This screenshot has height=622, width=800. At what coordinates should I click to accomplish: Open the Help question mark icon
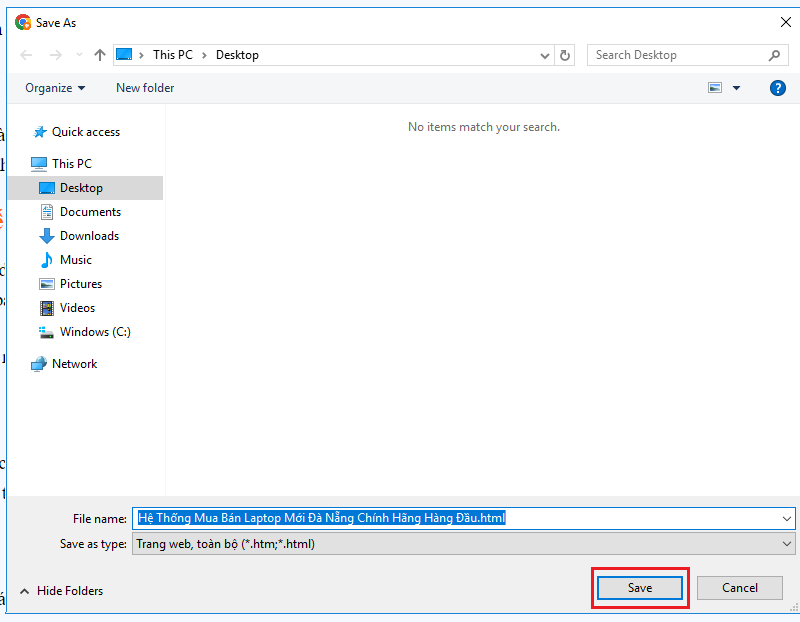tap(777, 88)
